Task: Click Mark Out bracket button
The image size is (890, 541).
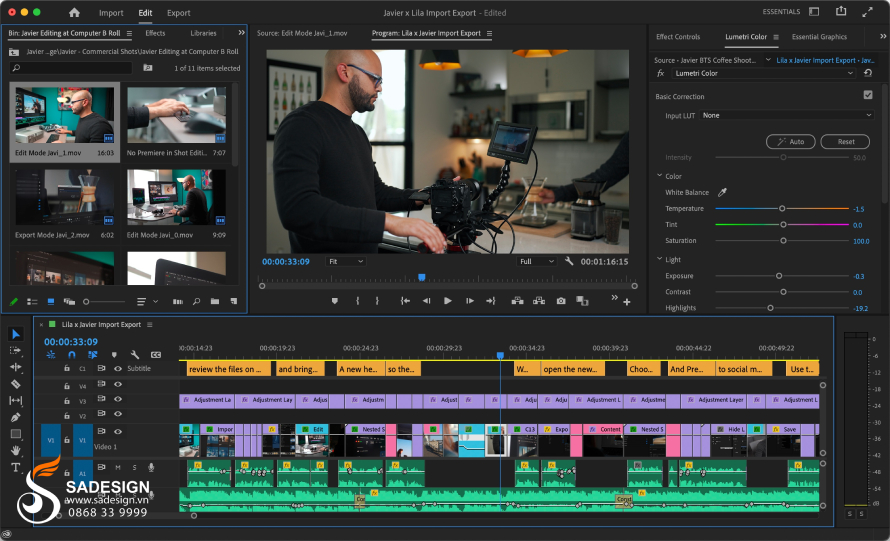Action: click(x=377, y=301)
